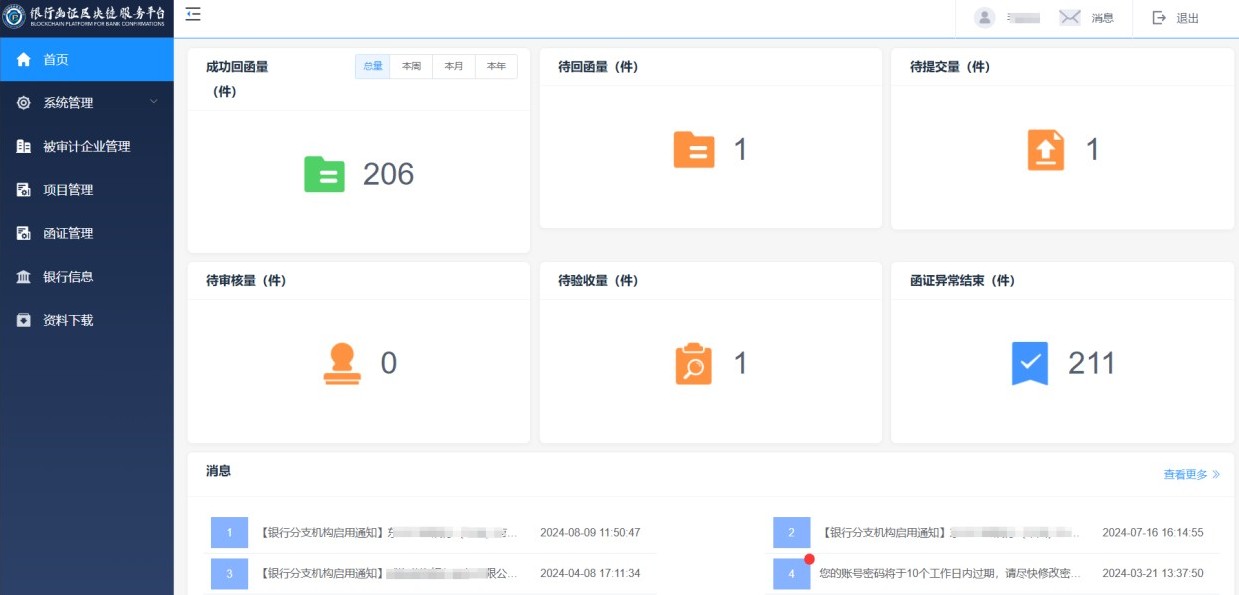Click the user avatar icon in header
The image size is (1239, 595).
coord(985,18)
